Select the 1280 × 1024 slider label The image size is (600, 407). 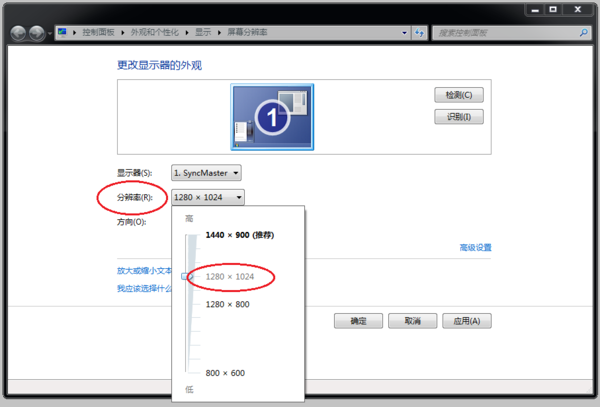tap(230, 277)
